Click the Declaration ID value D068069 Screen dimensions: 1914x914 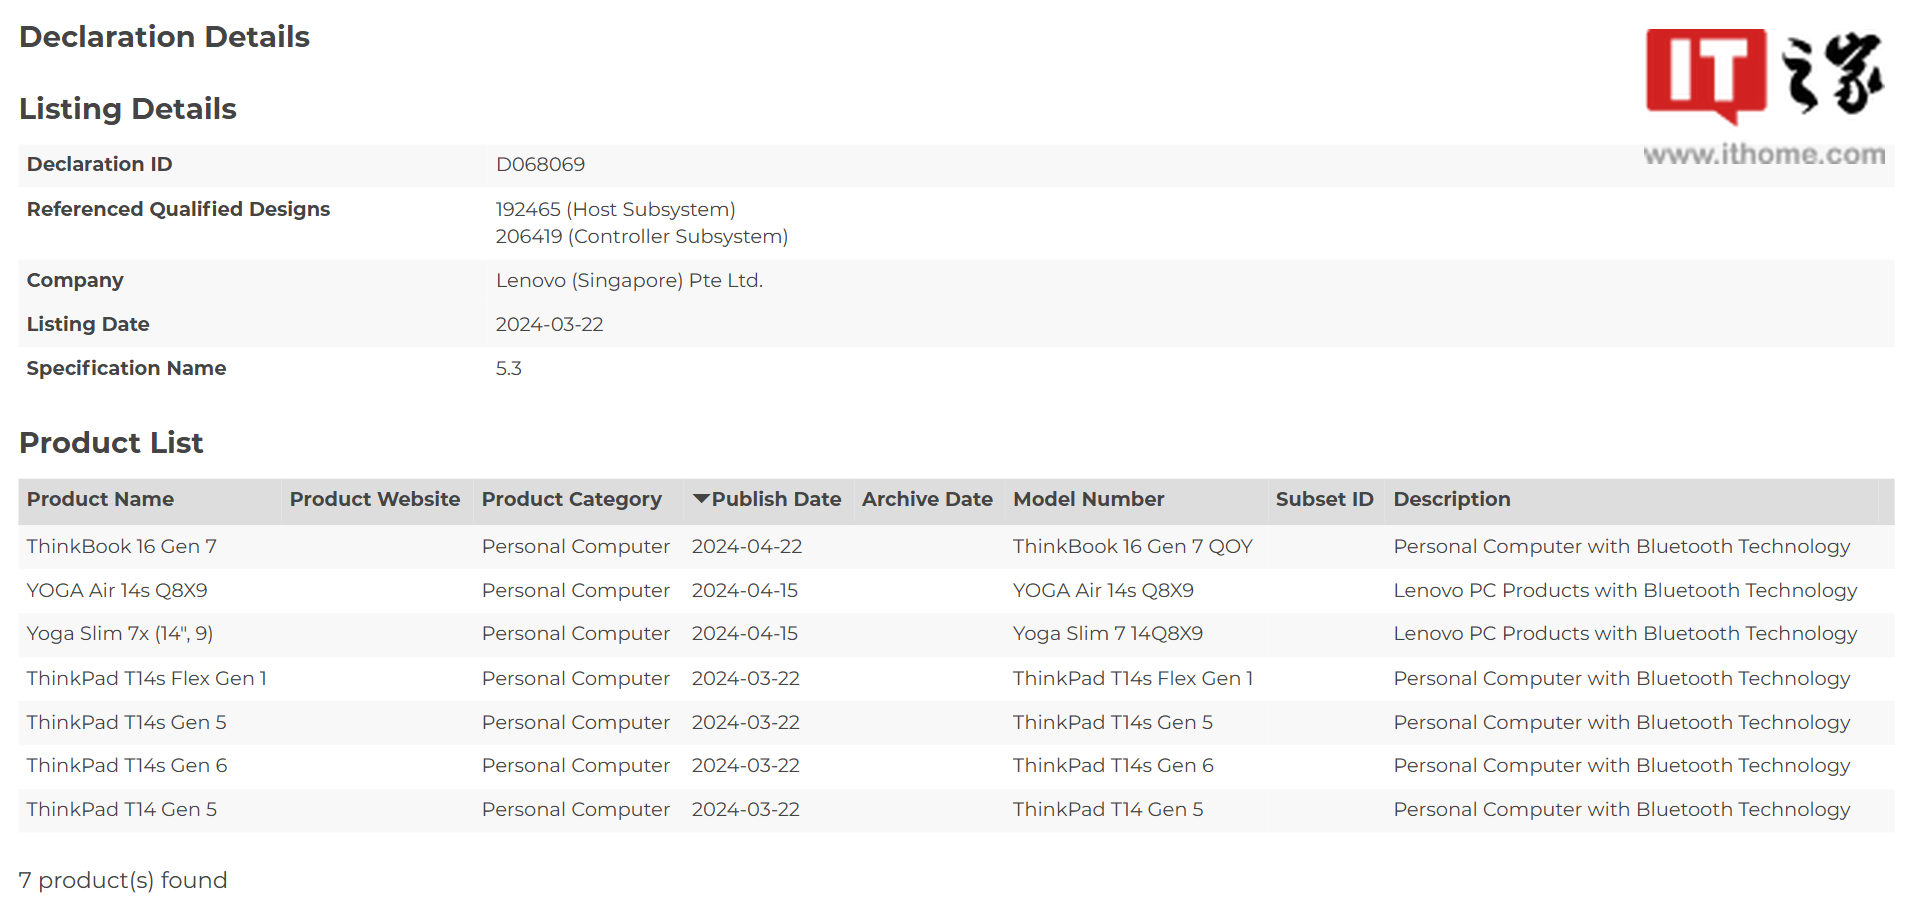(x=540, y=165)
